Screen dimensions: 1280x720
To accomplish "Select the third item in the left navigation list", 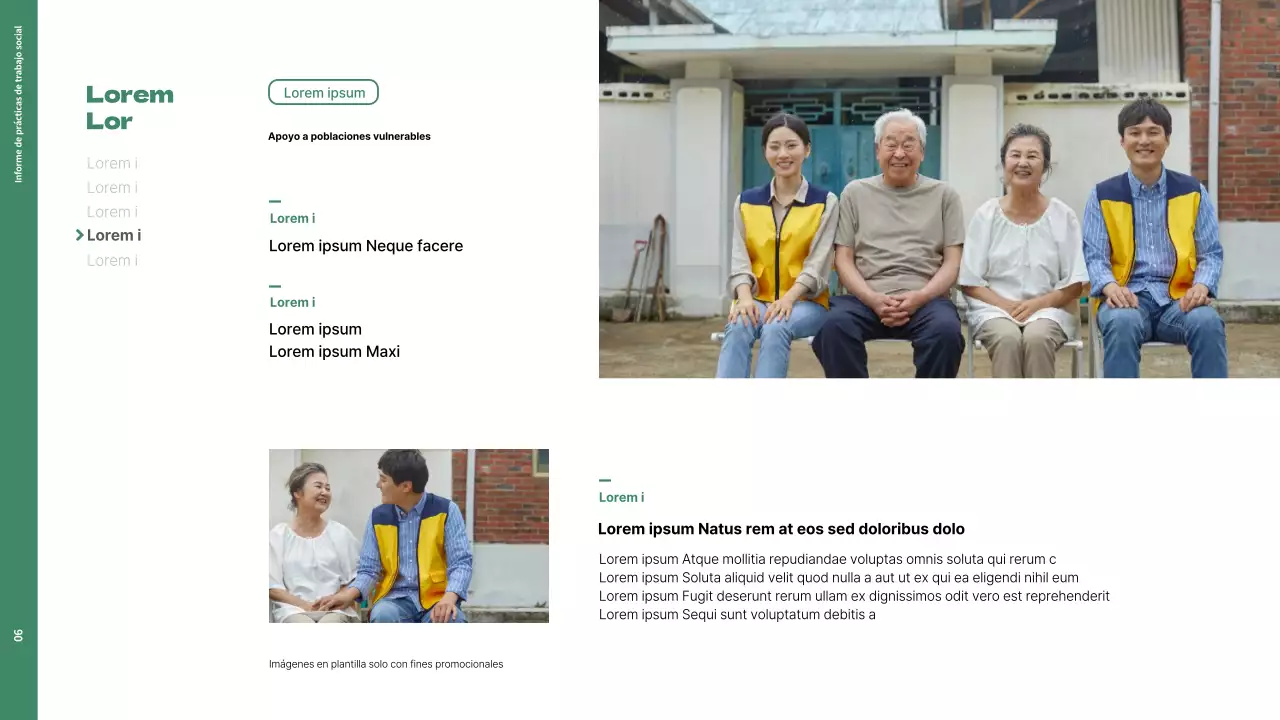I will (112, 212).
